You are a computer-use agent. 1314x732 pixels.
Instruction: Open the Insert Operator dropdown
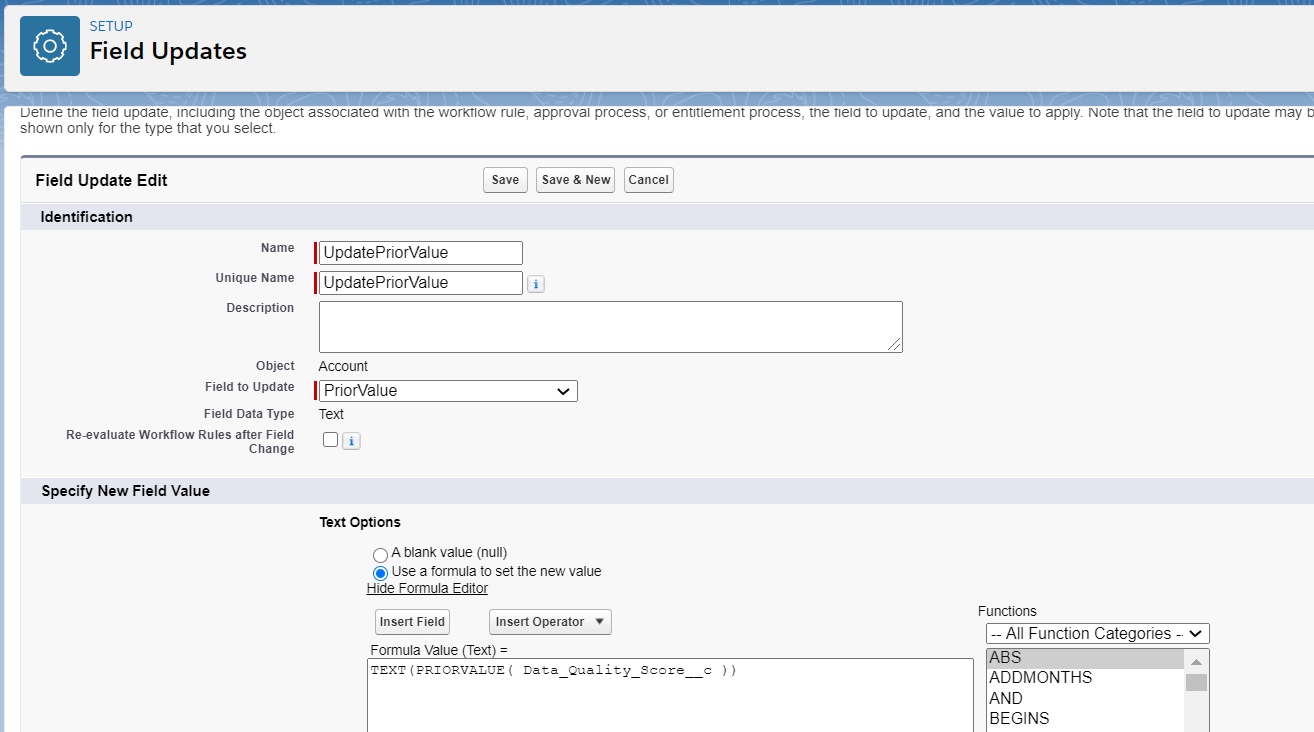coord(549,621)
